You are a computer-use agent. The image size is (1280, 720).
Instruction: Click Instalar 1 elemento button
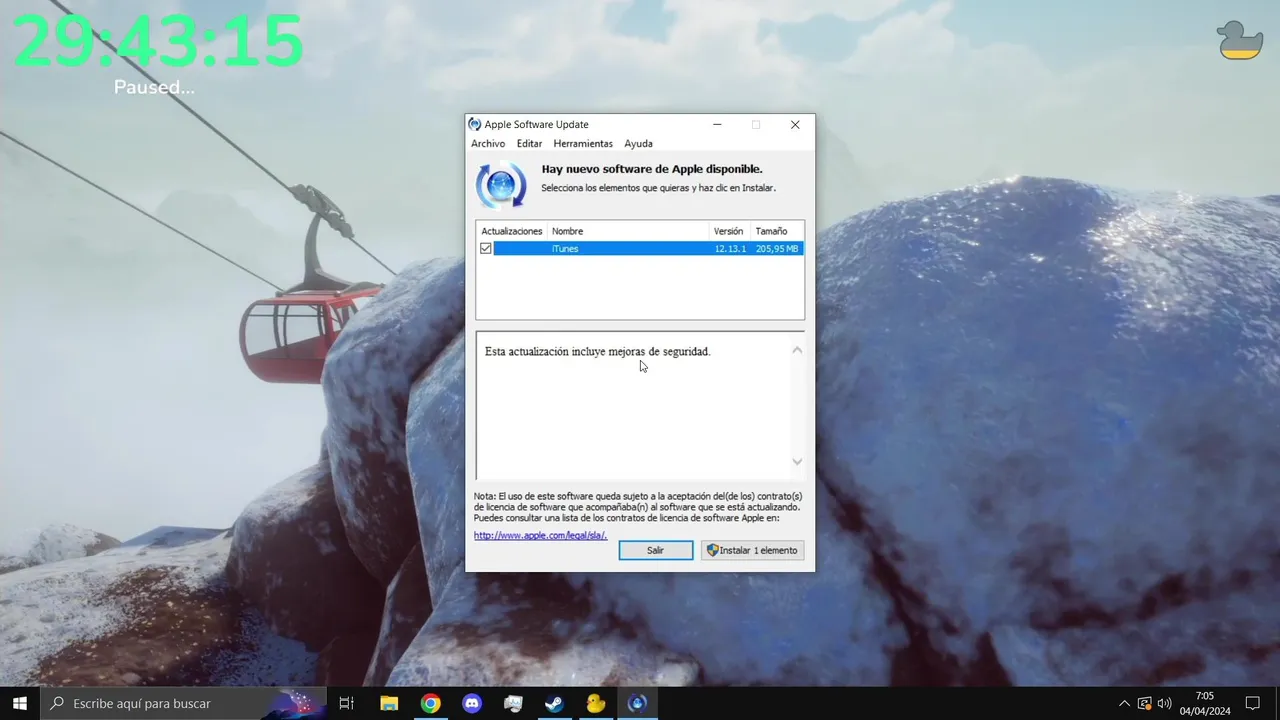click(x=752, y=550)
